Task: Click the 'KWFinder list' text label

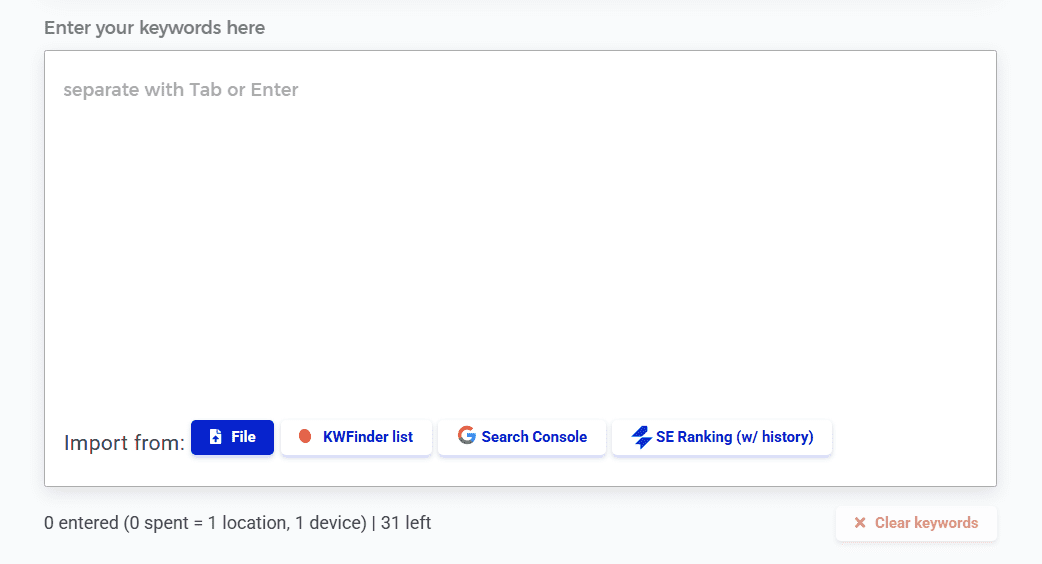Action: tap(368, 437)
